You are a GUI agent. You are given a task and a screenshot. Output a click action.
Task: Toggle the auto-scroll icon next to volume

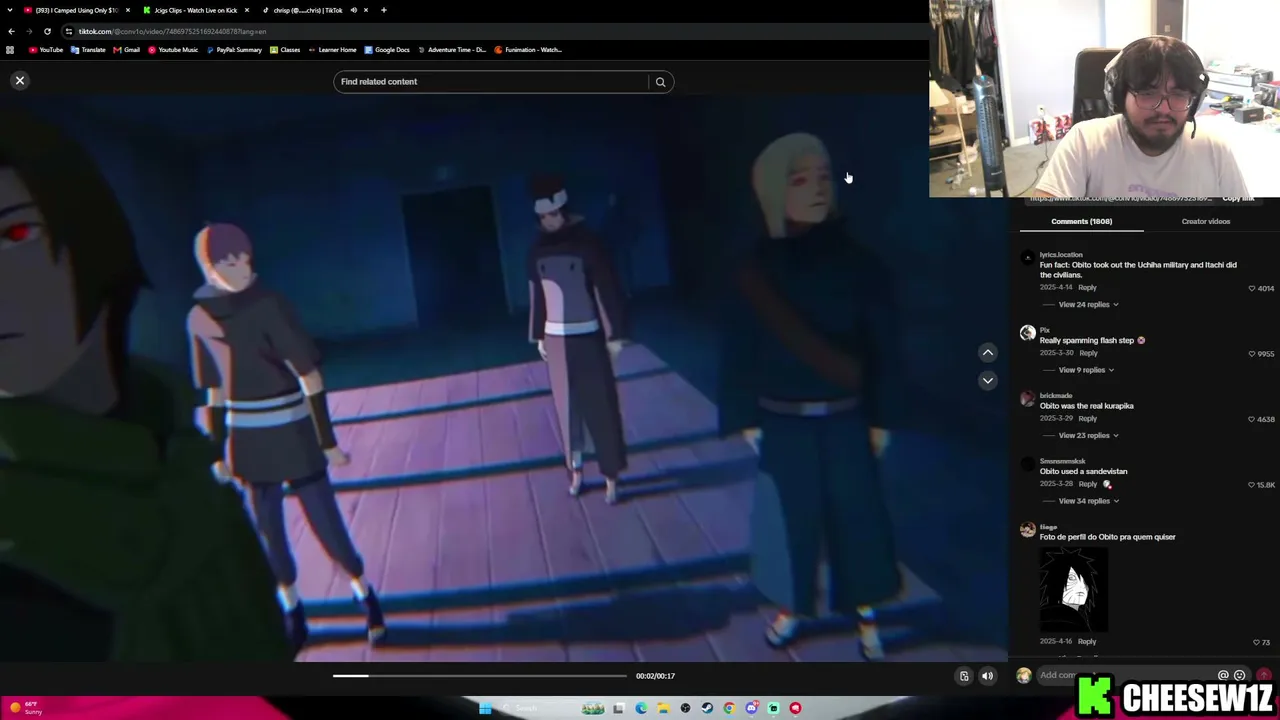click(964, 676)
